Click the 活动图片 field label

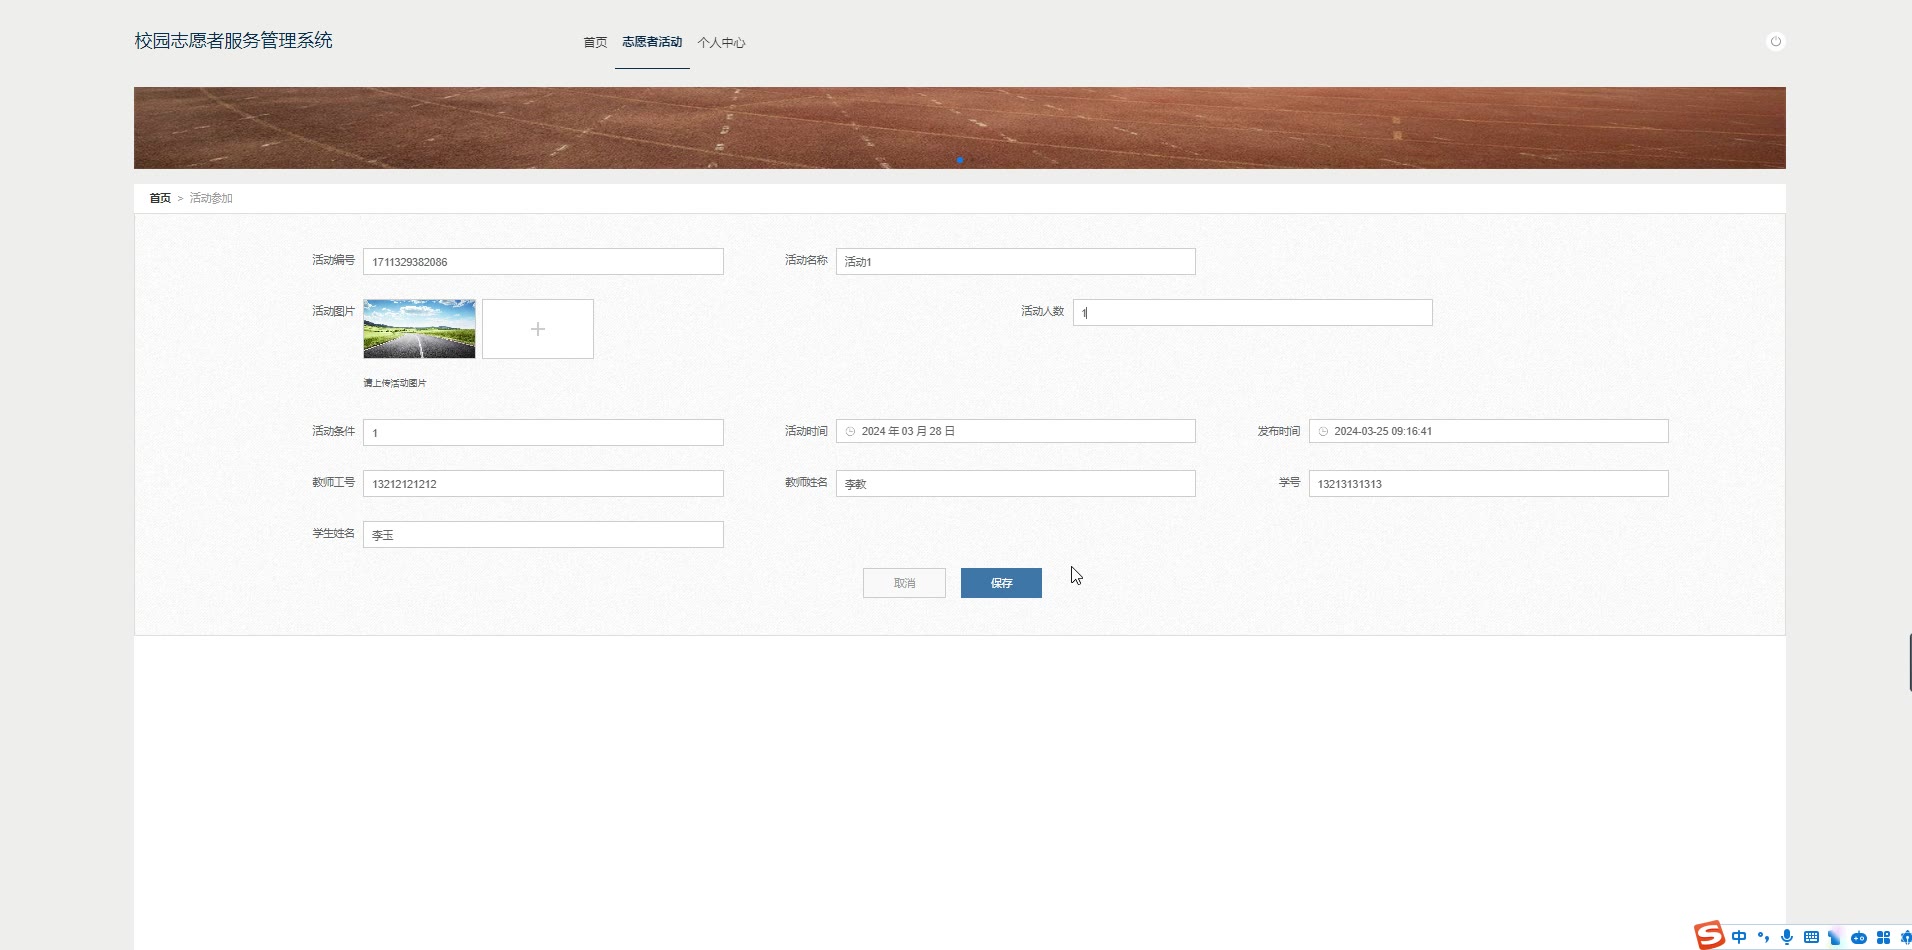click(x=333, y=311)
